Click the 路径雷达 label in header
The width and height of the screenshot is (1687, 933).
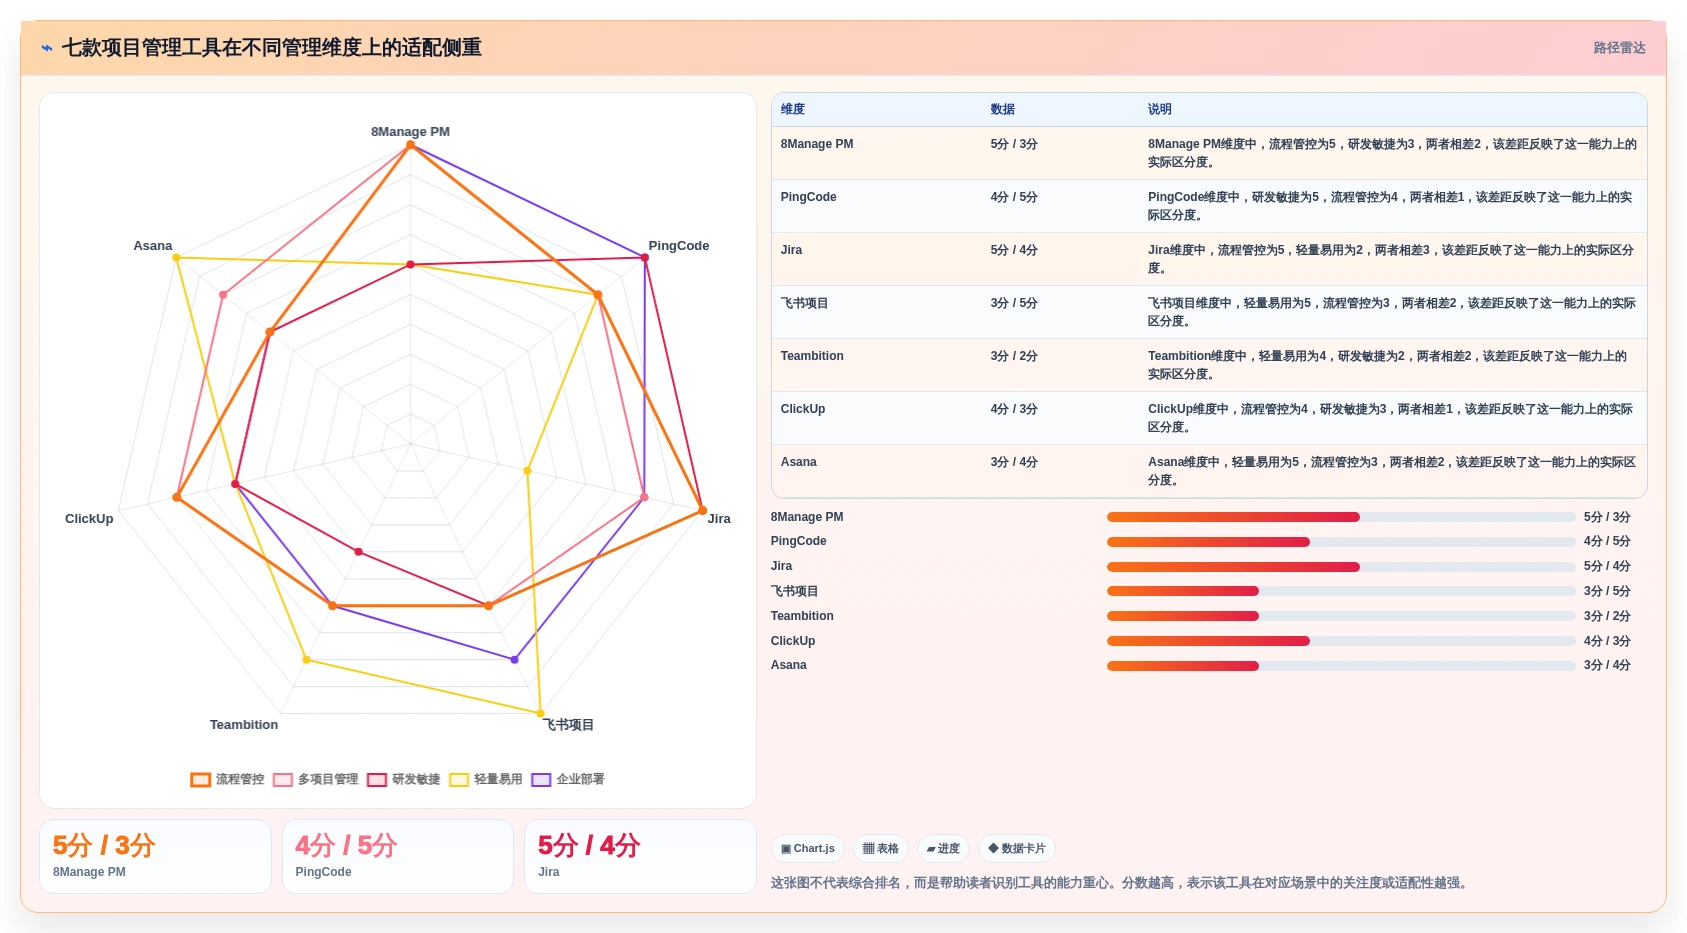(1619, 48)
